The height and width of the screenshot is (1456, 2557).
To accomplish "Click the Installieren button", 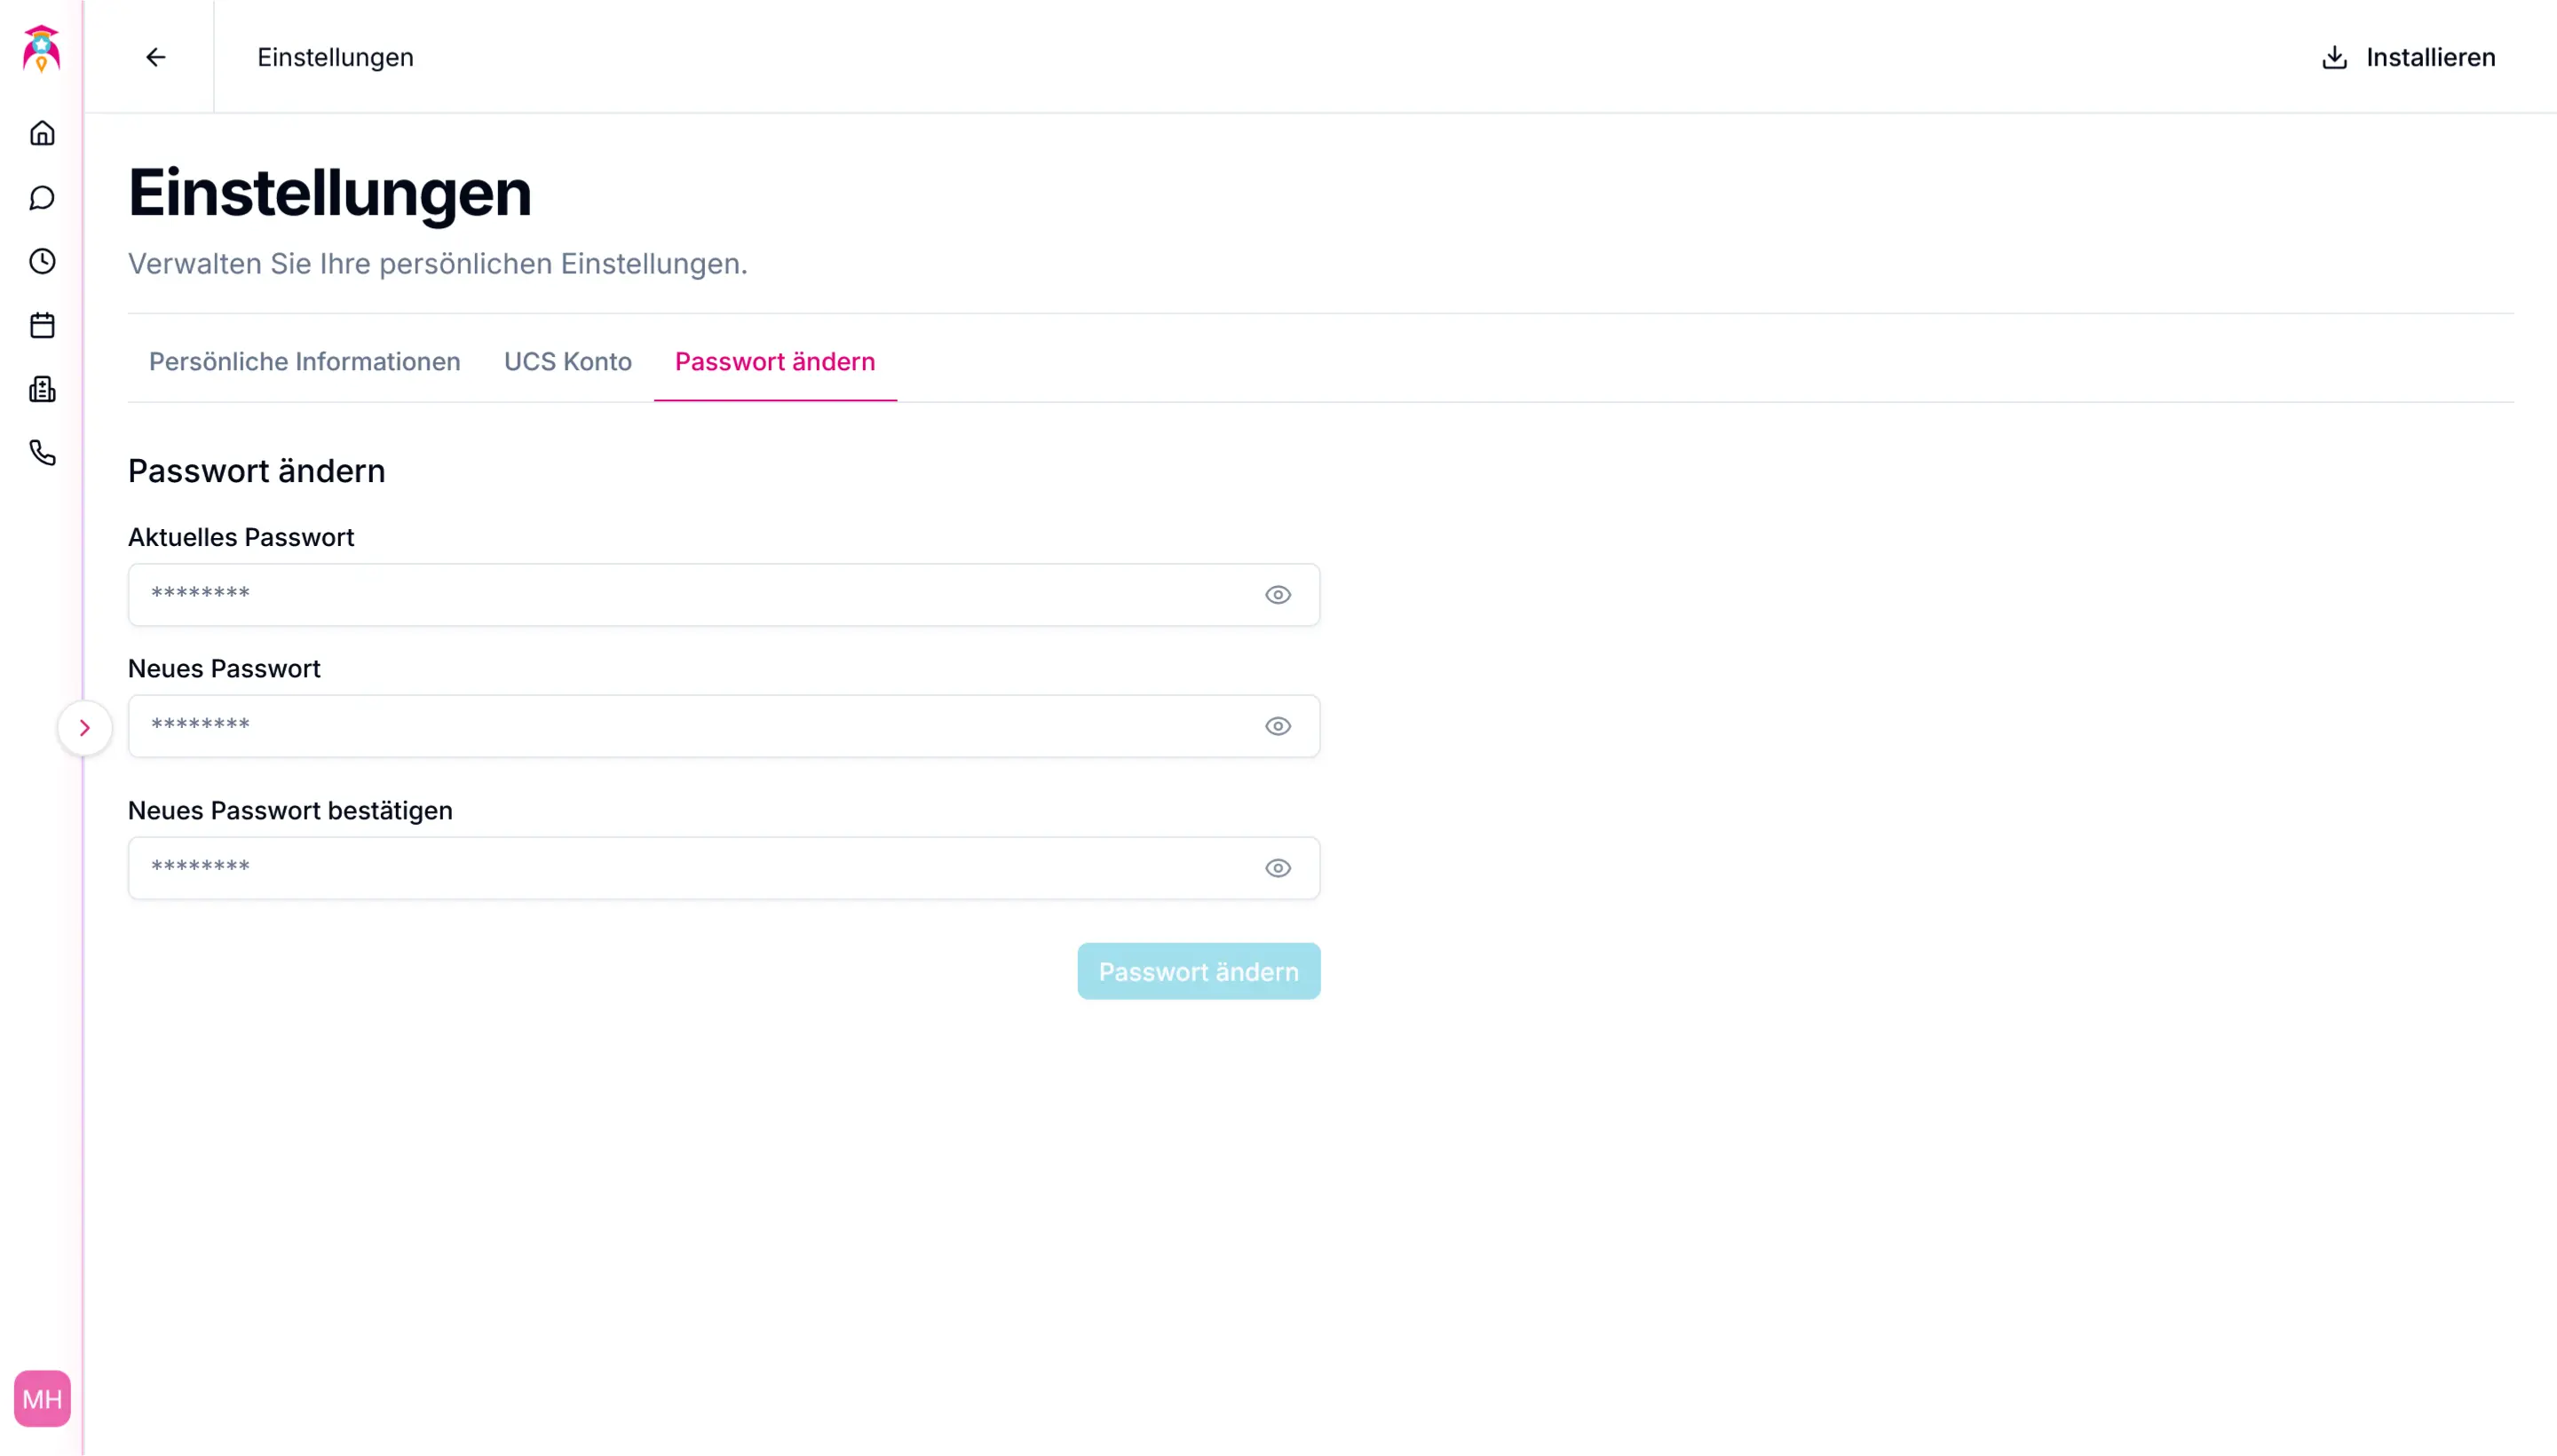I will click(x=2408, y=57).
